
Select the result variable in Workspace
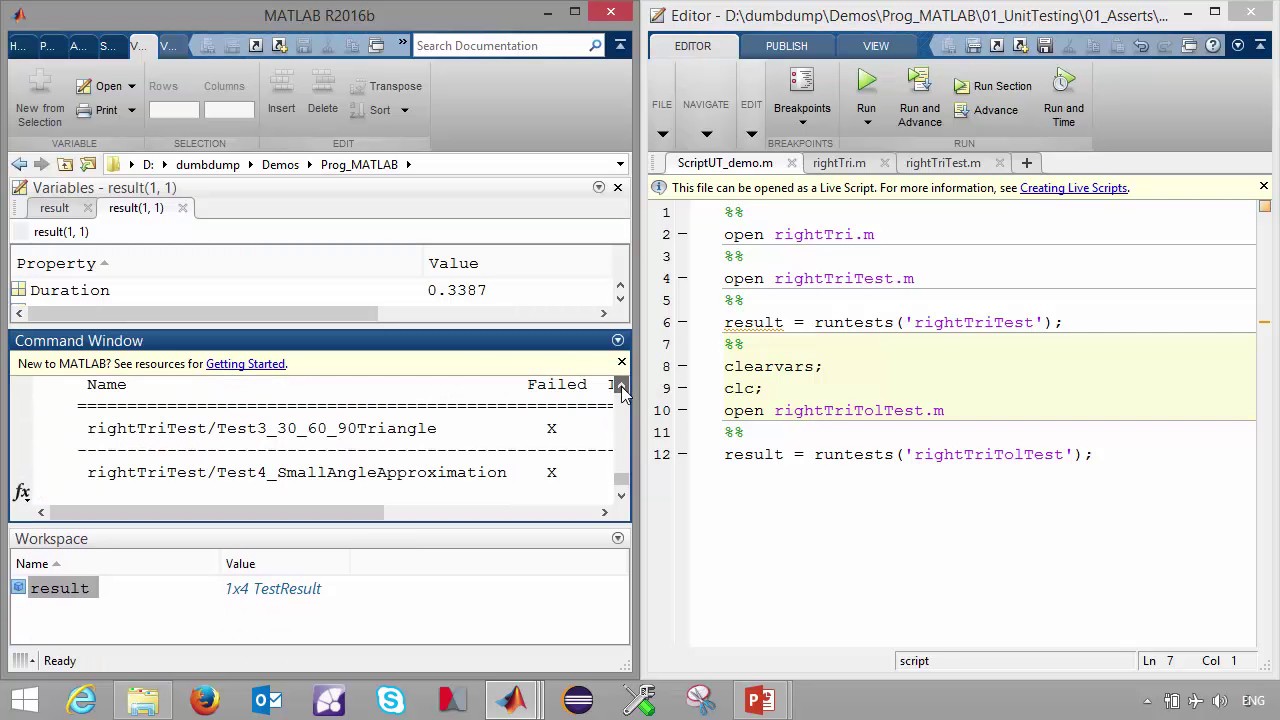(x=59, y=588)
